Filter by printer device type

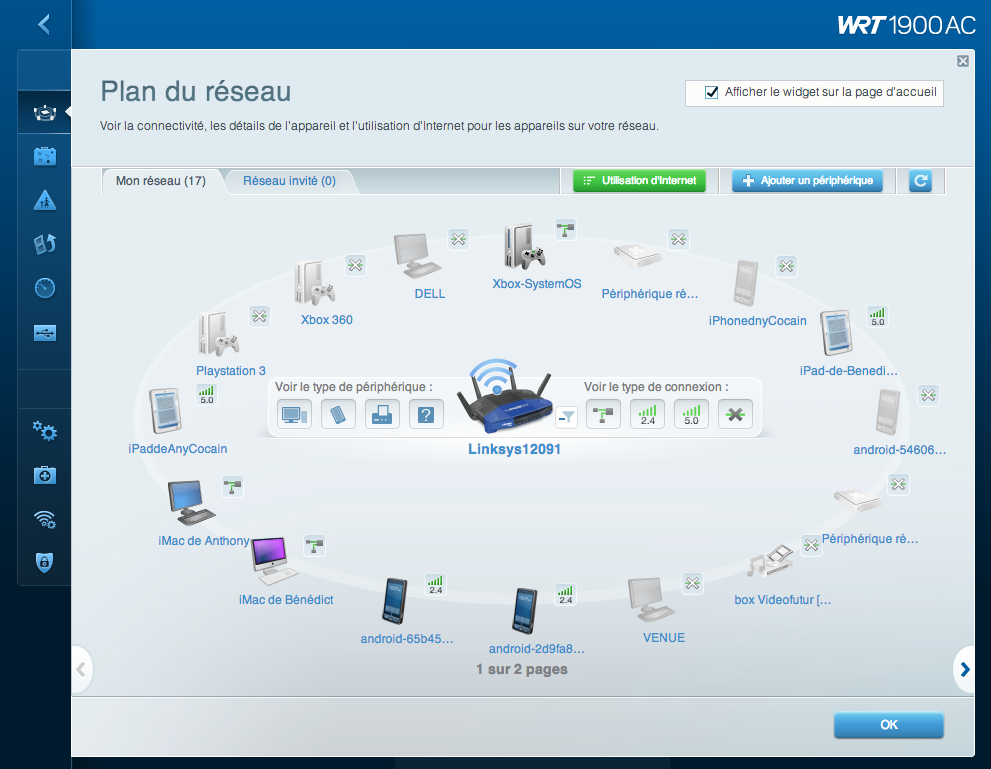(382, 415)
